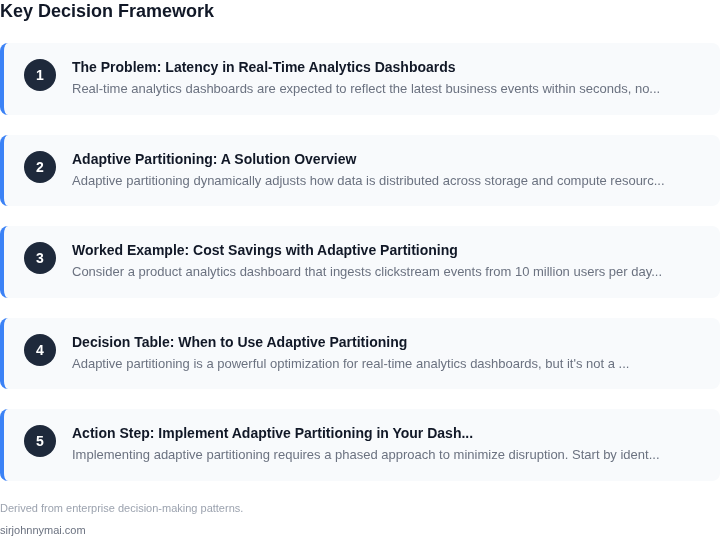Open 'Adaptive Partitioning: A Solution Overview' heading
The height and width of the screenshot is (537, 720).
214,159
